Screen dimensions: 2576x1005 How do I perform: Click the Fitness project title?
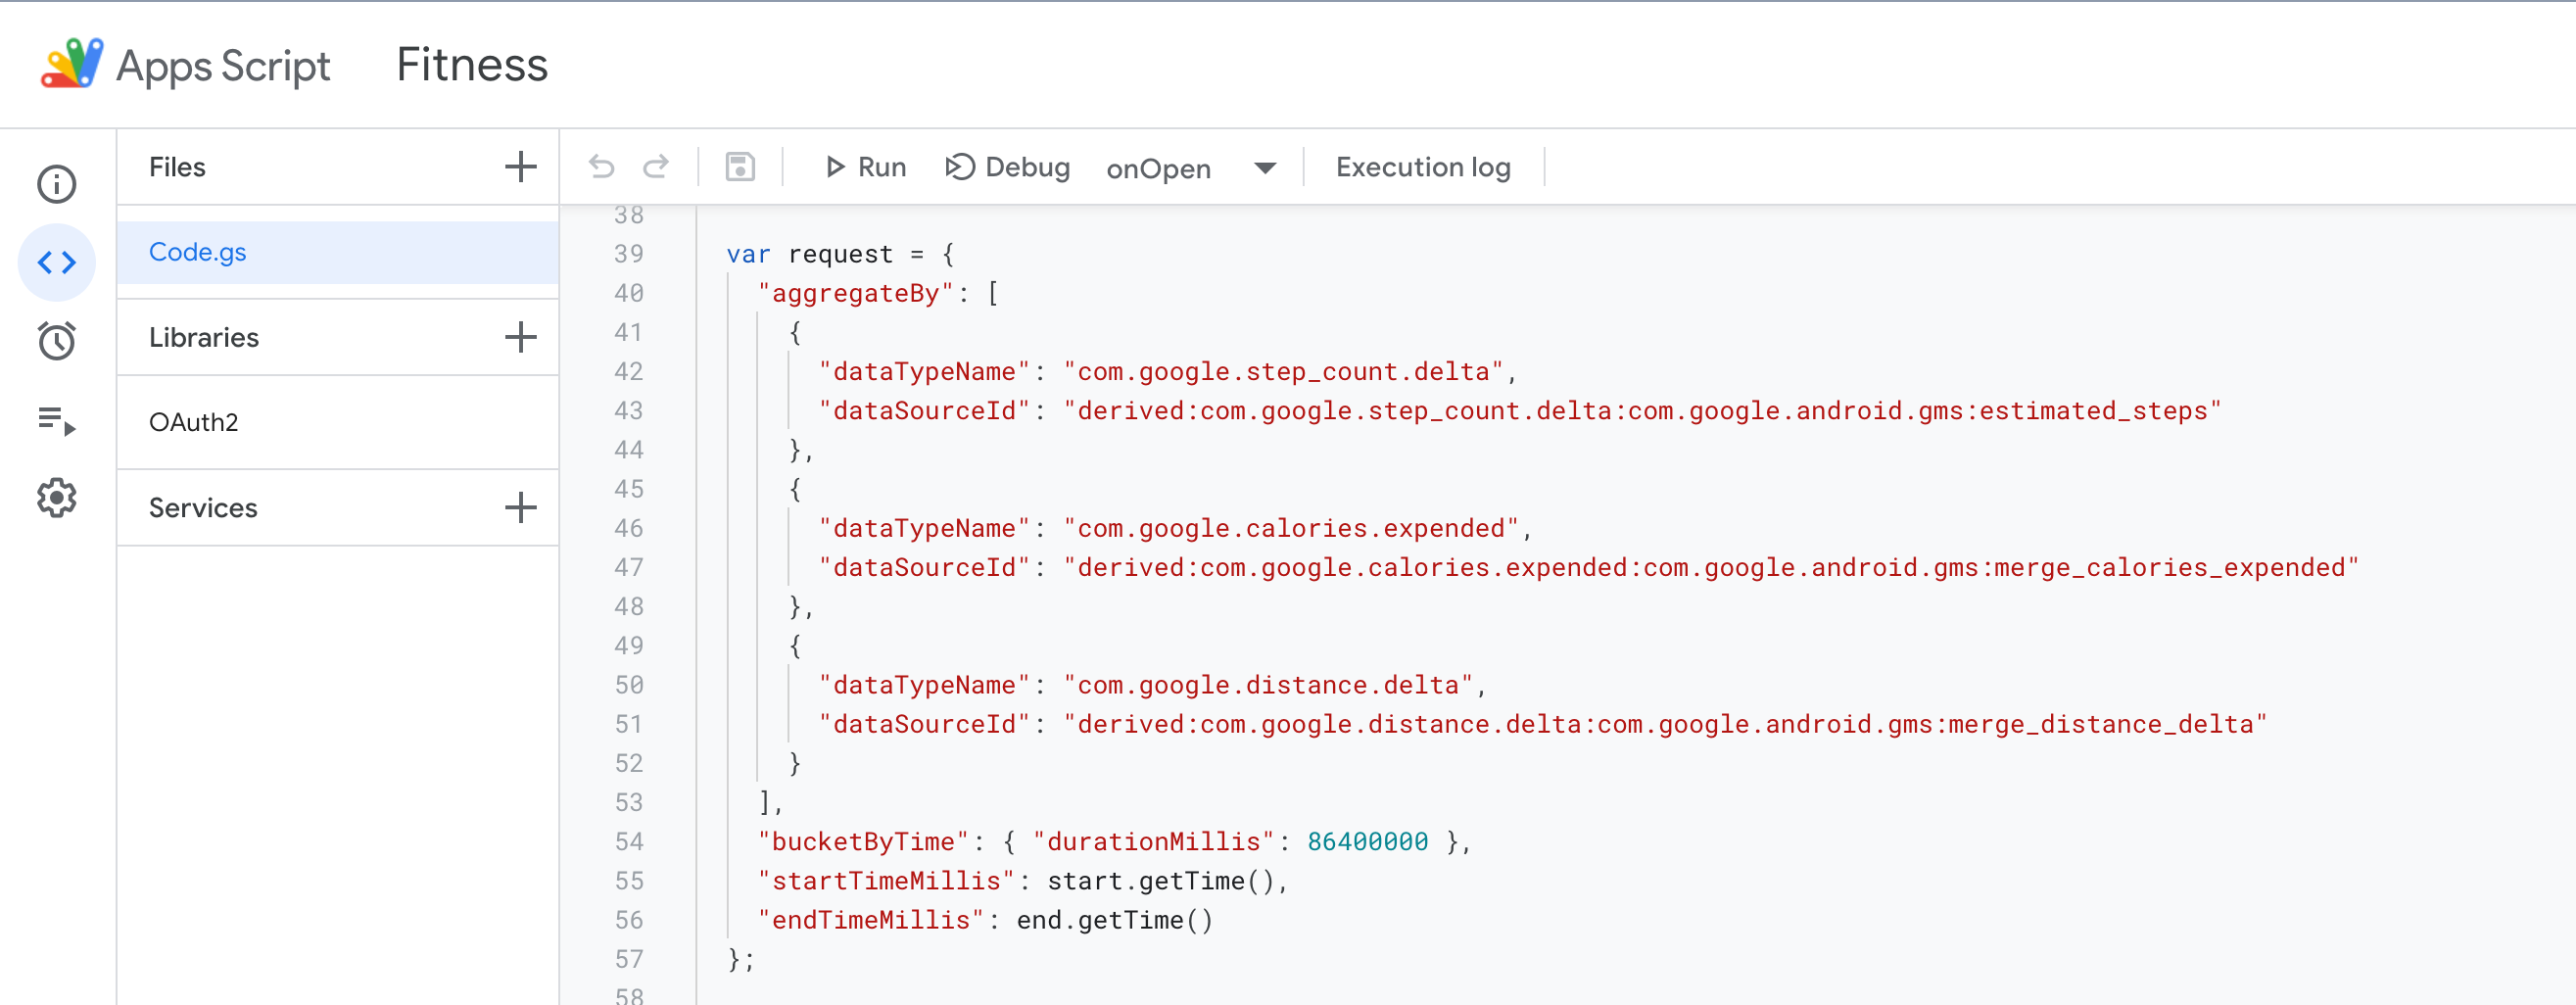point(472,65)
